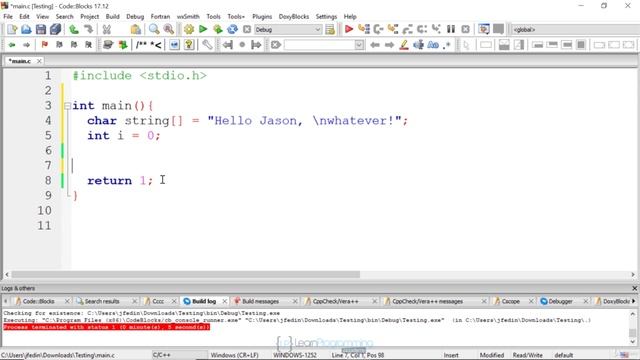
Task: Open target selection dialog icon beside Debug
Action: click(x=330, y=29)
